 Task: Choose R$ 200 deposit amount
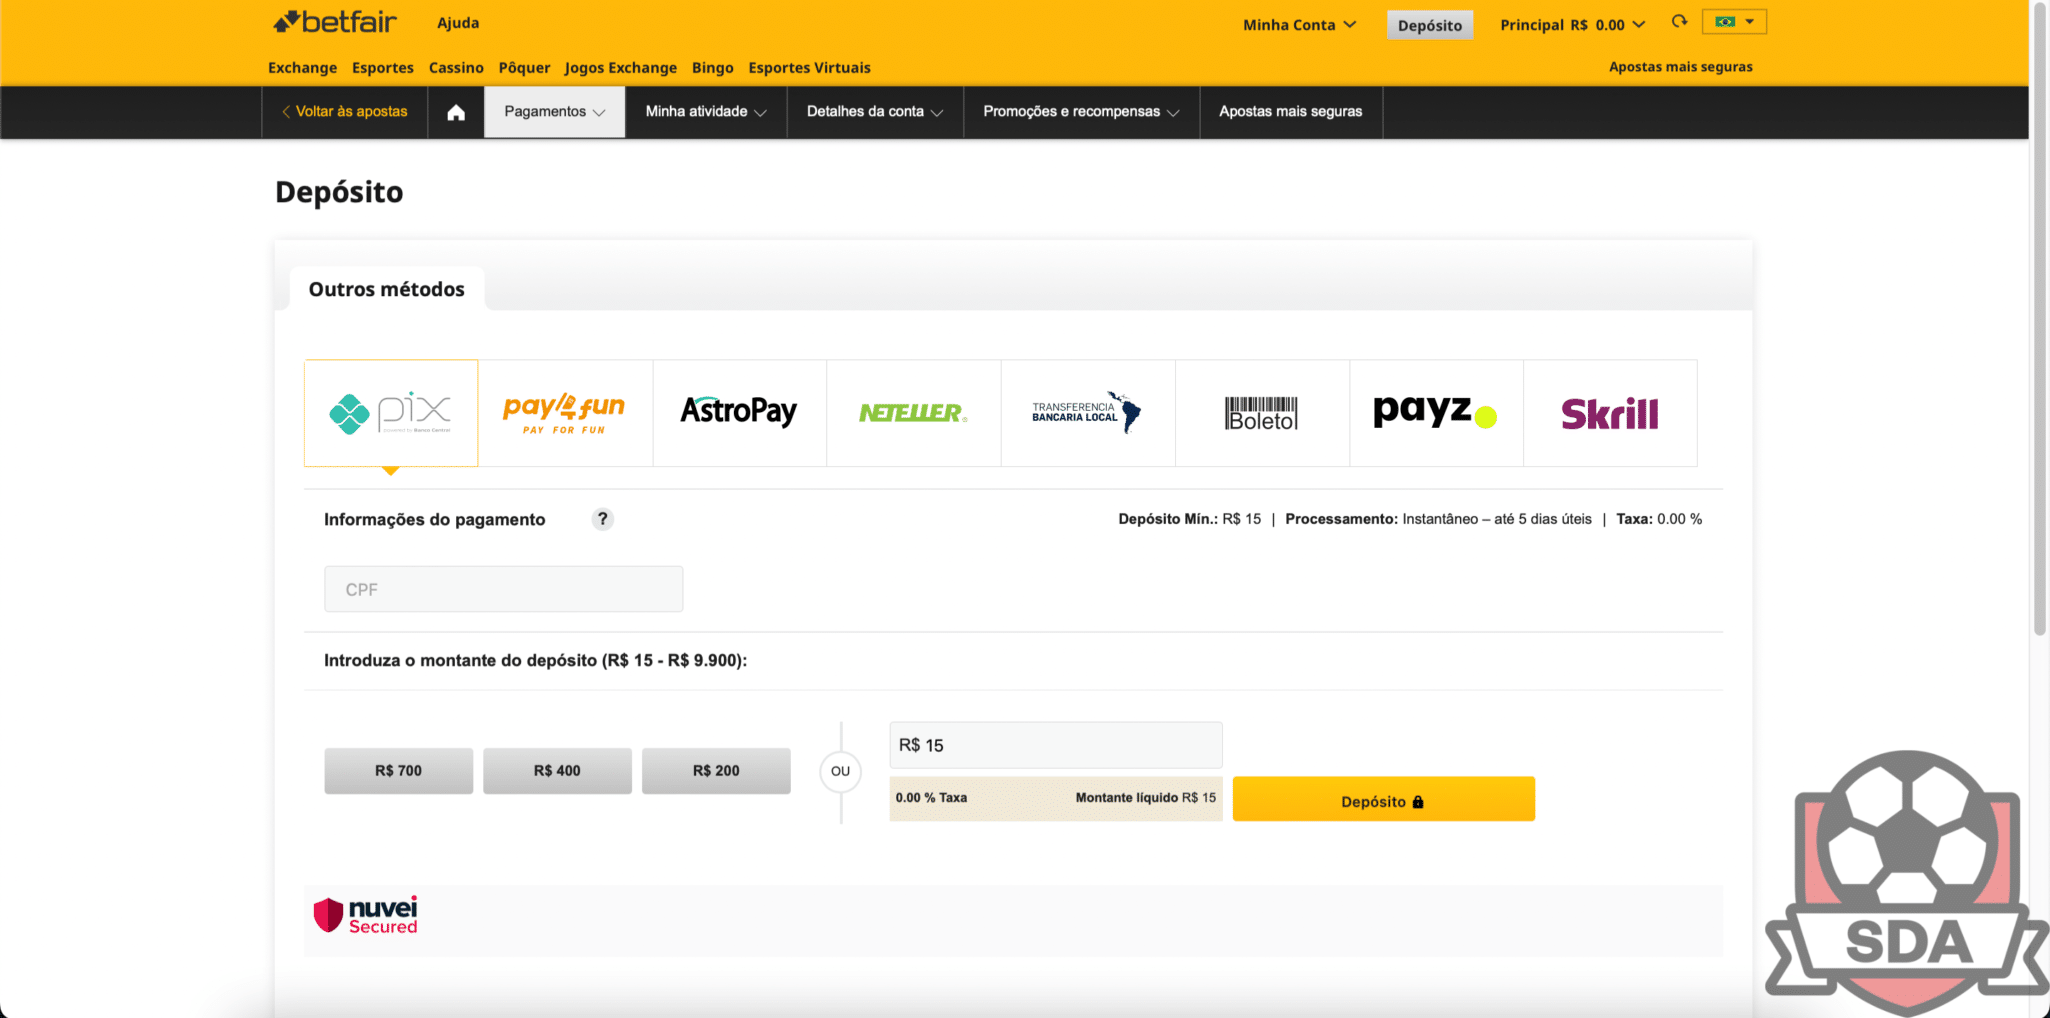716,771
